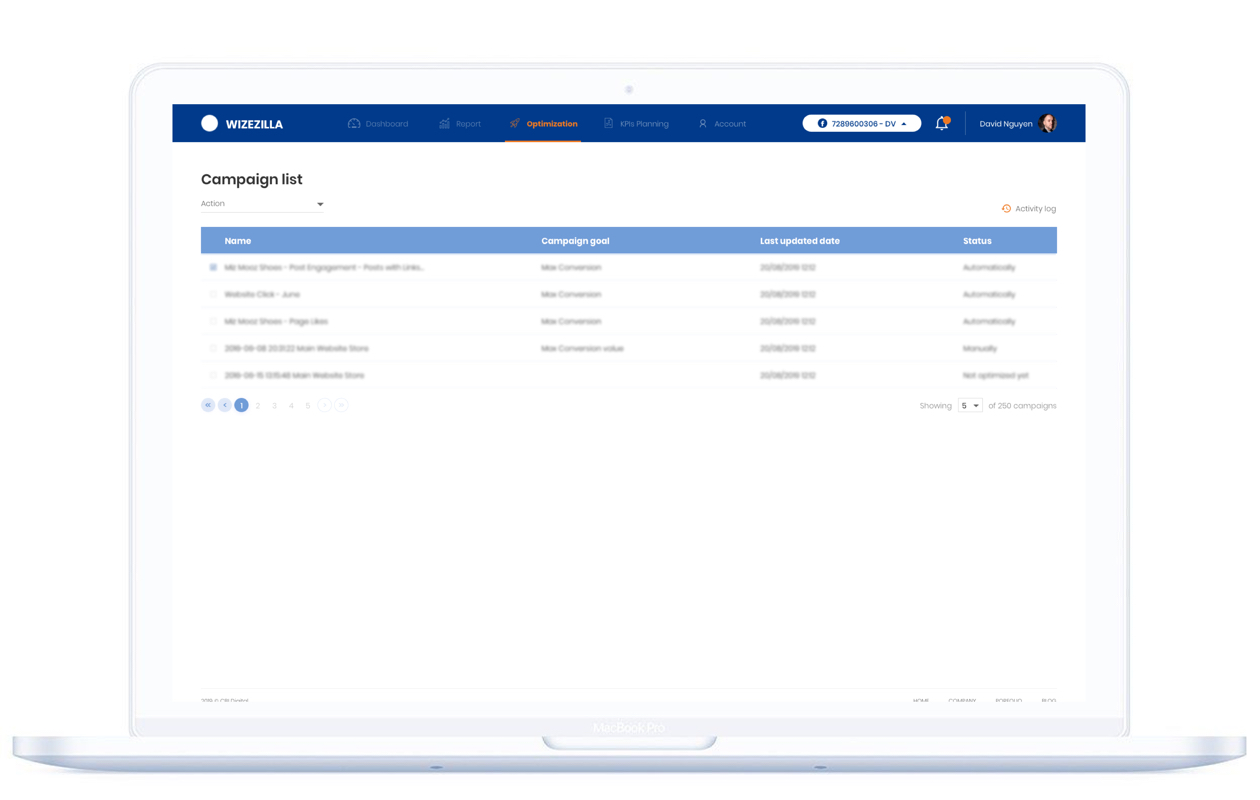
Task: Check the Miz Mooz Shoes Page Likes campaign
Action: (x=213, y=322)
